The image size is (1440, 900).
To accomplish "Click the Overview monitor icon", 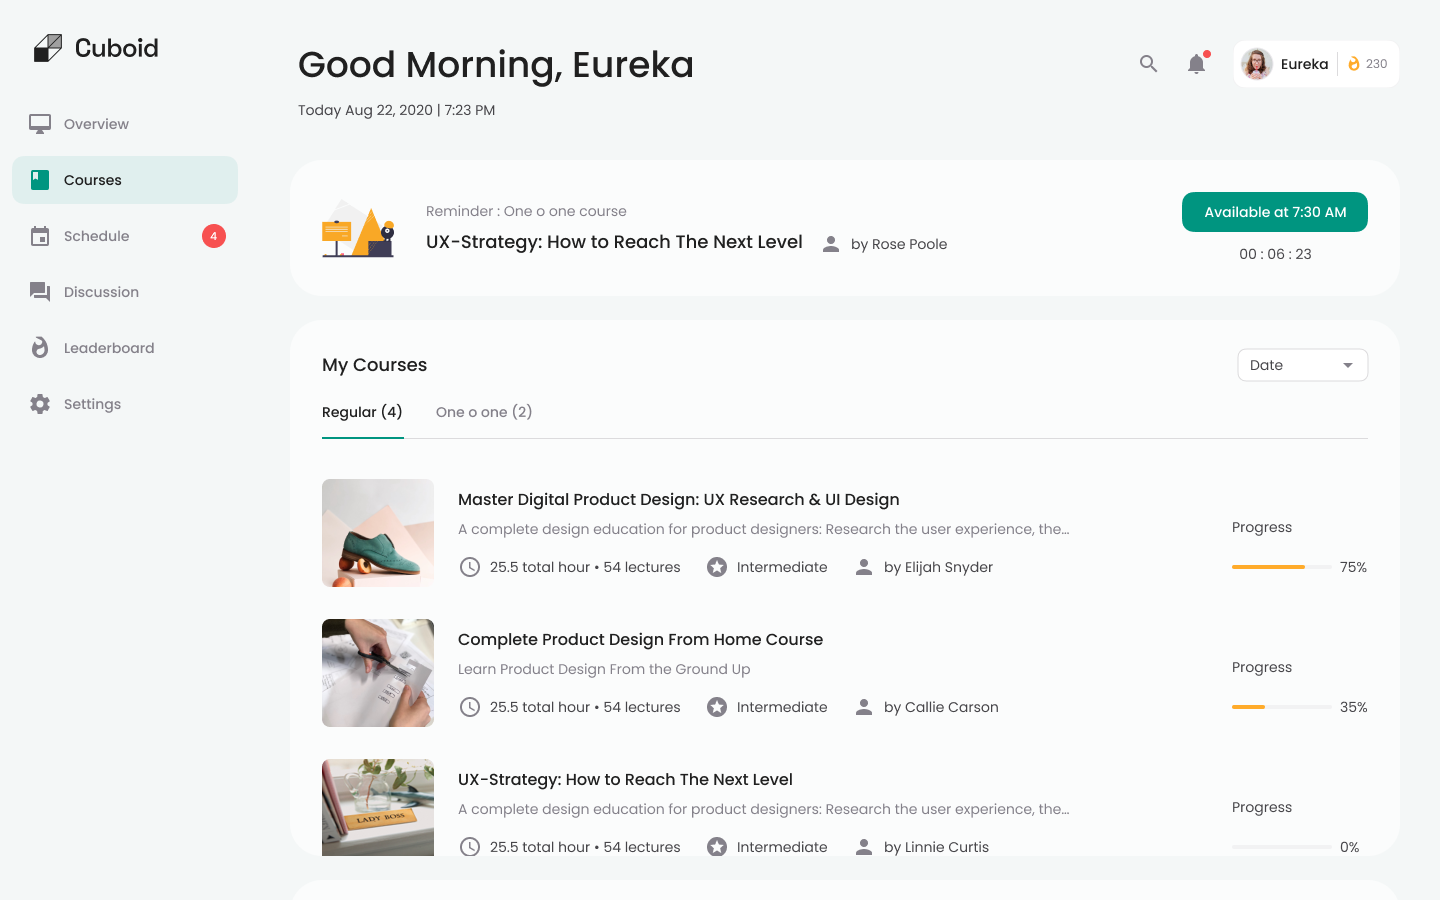I will point(40,124).
